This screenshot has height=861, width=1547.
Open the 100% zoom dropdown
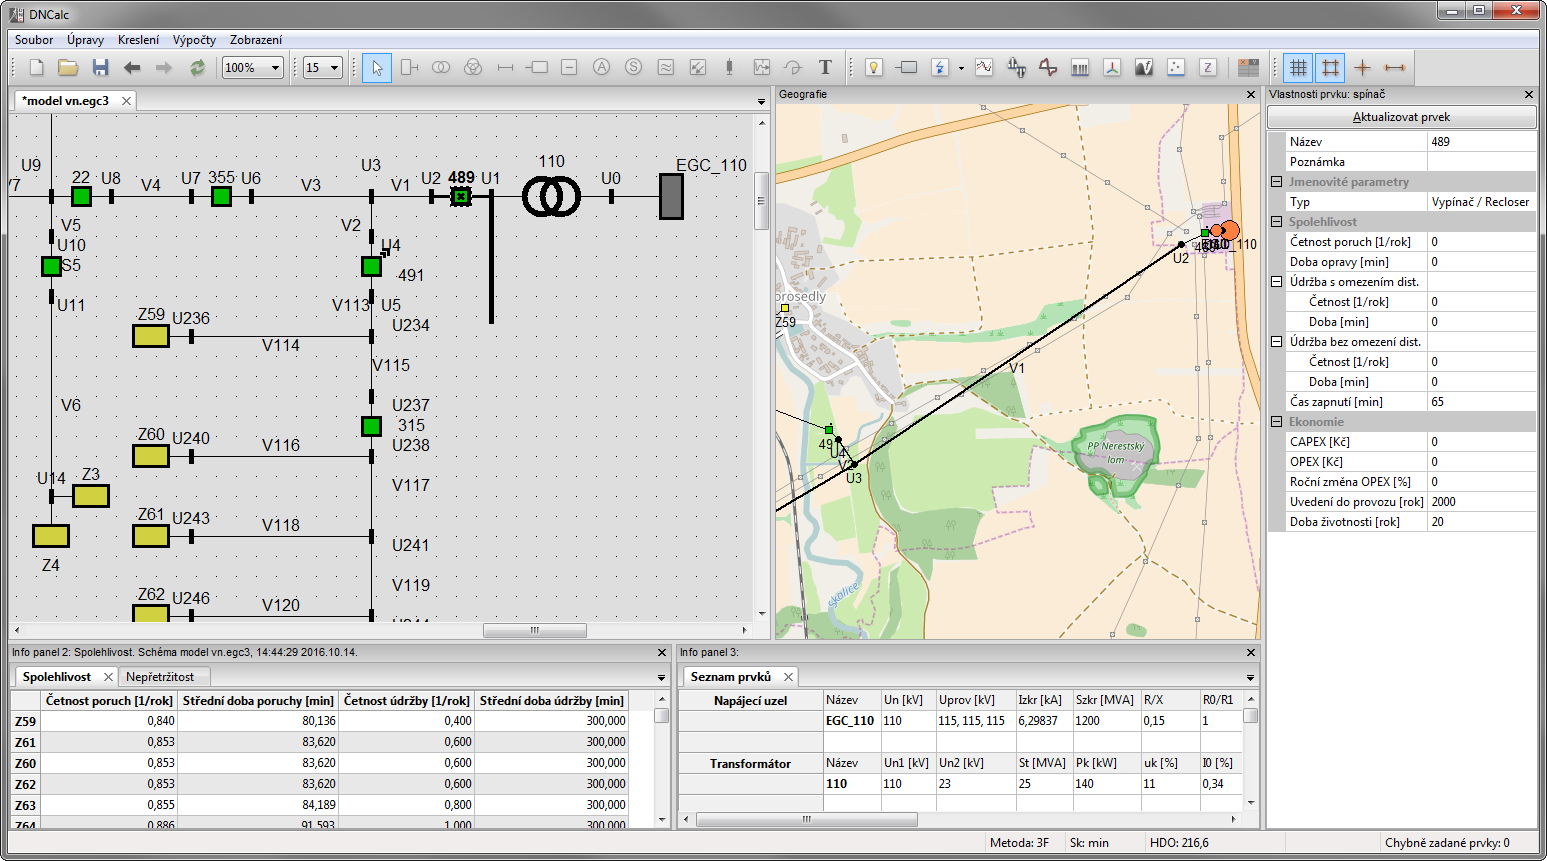(x=275, y=68)
